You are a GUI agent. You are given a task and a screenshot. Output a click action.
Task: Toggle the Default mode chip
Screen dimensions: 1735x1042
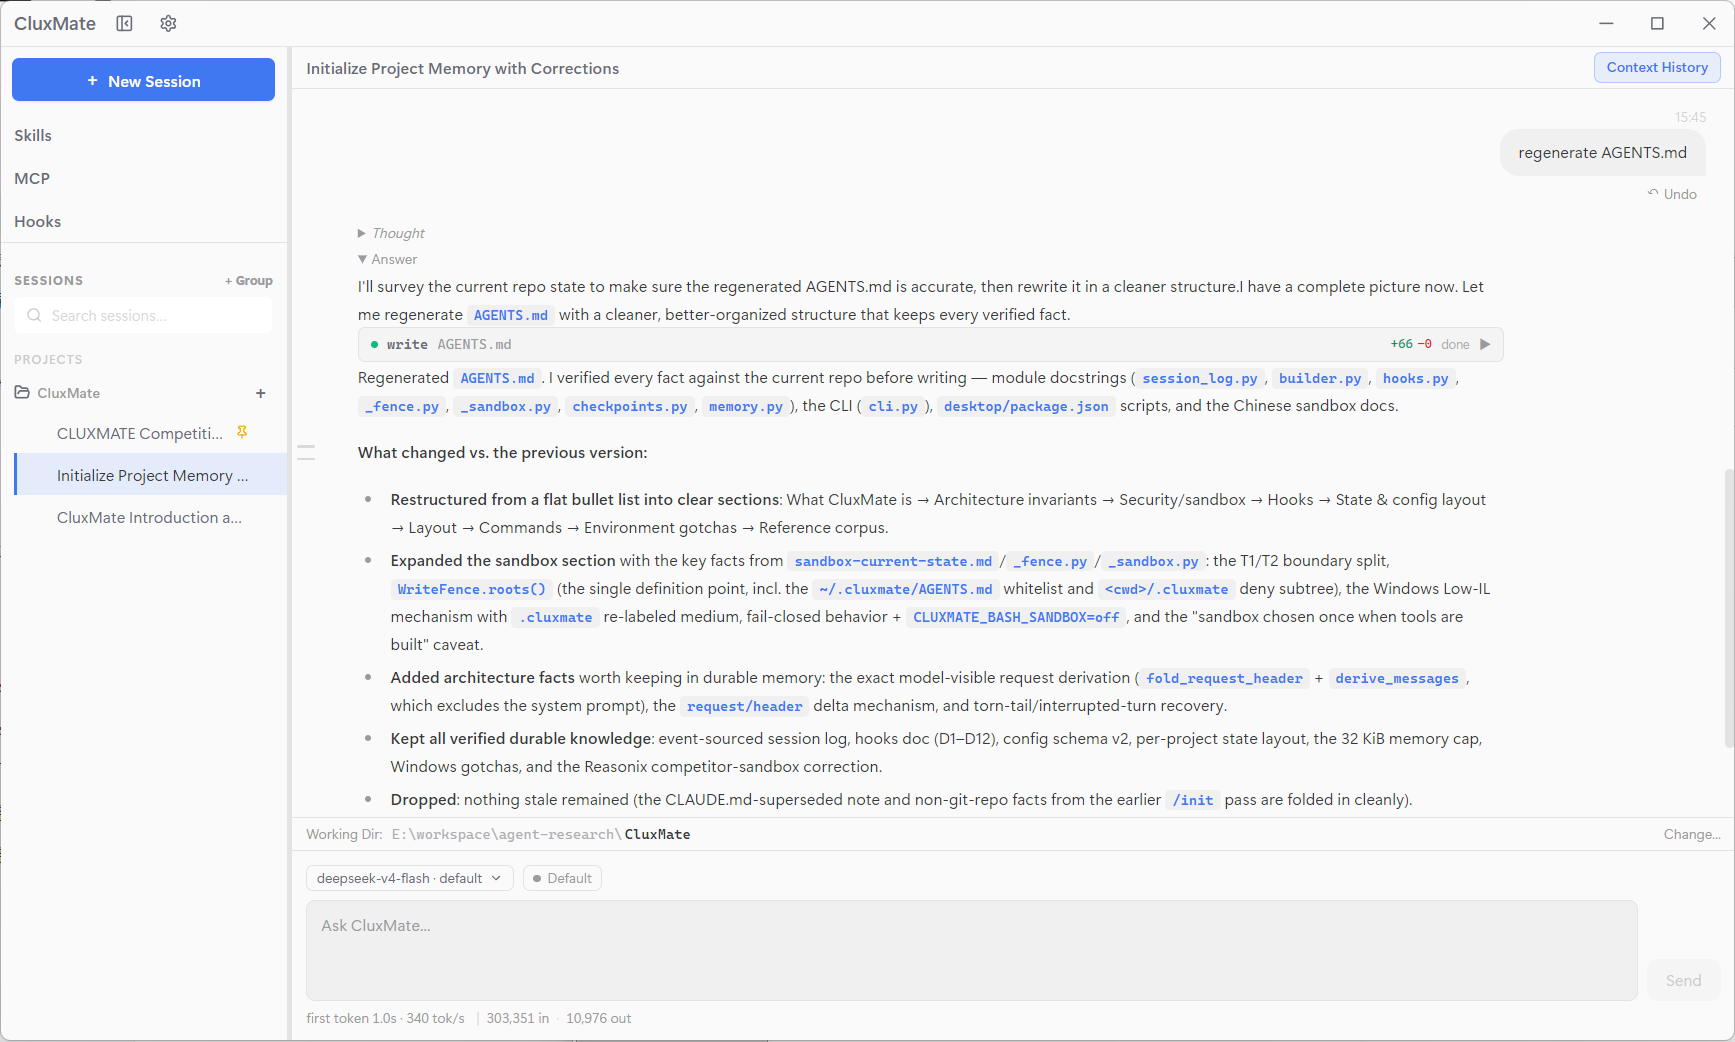tap(562, 878)
